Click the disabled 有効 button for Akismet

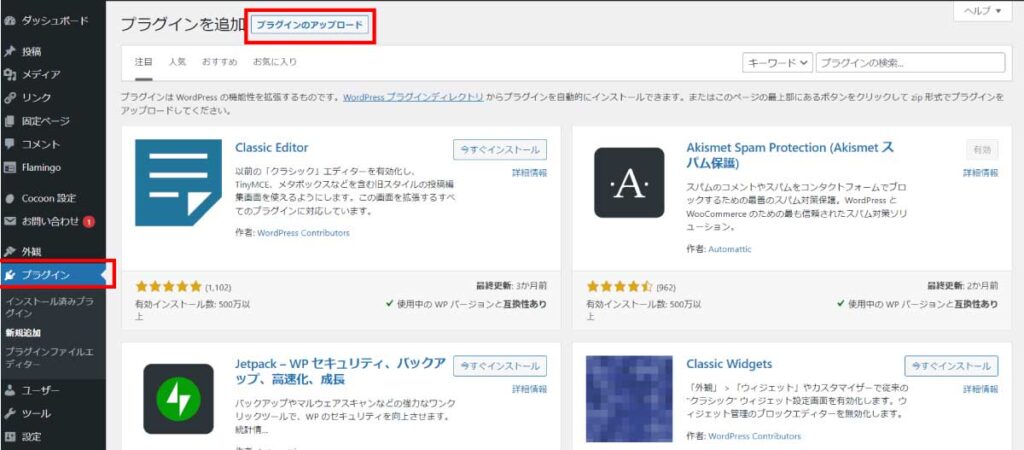(982, 150)
